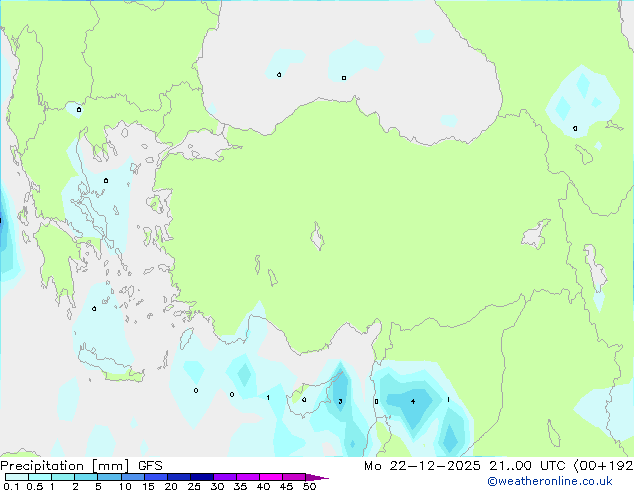Pick the 40–45 mm magenta legend swatch
634x490 pixels.
(x=271, y=477)
